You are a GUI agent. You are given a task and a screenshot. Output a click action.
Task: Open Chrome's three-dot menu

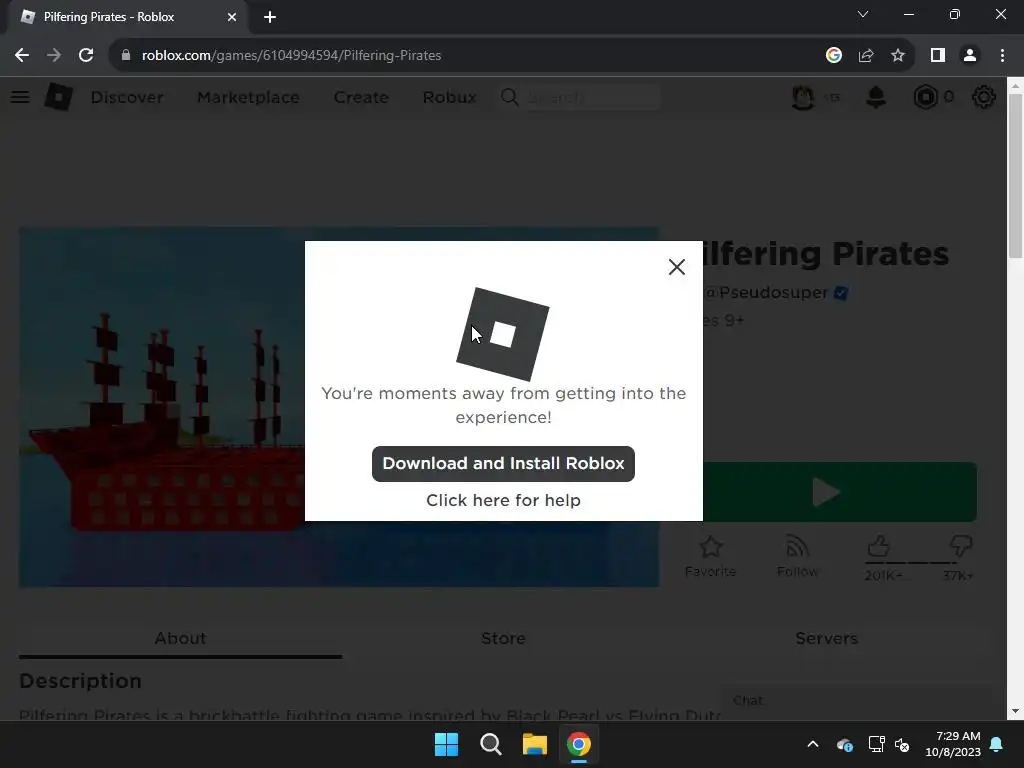tap(1002, 56)
